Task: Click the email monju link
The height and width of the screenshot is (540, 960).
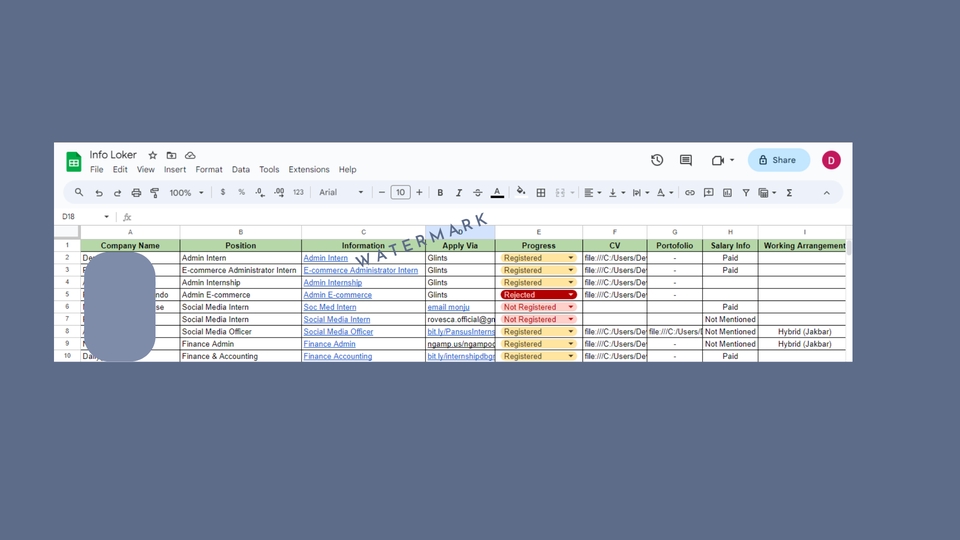Action: (448, 307)
